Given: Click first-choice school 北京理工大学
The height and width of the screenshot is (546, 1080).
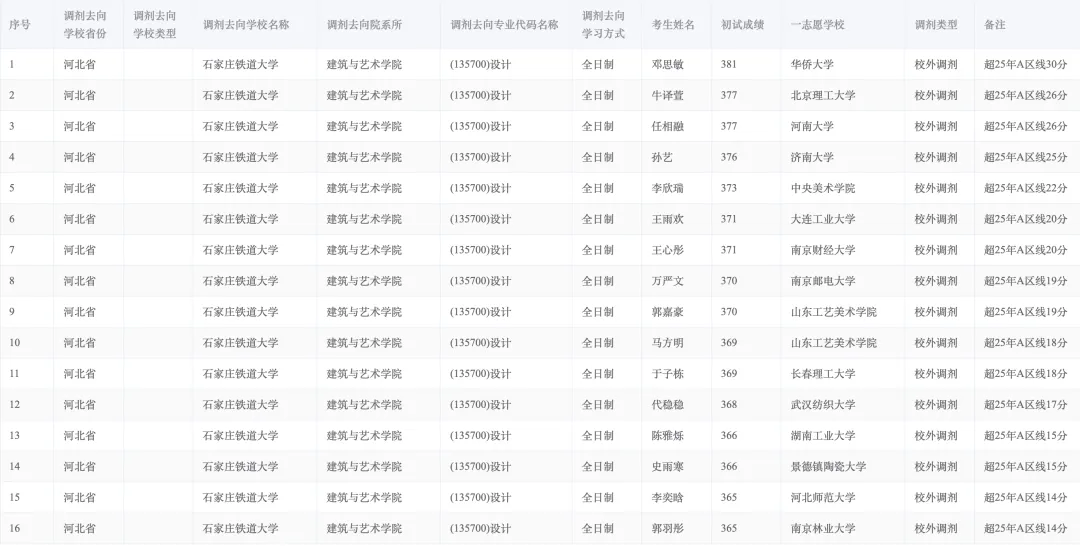Looking at the screenshot, I should 823,96.
